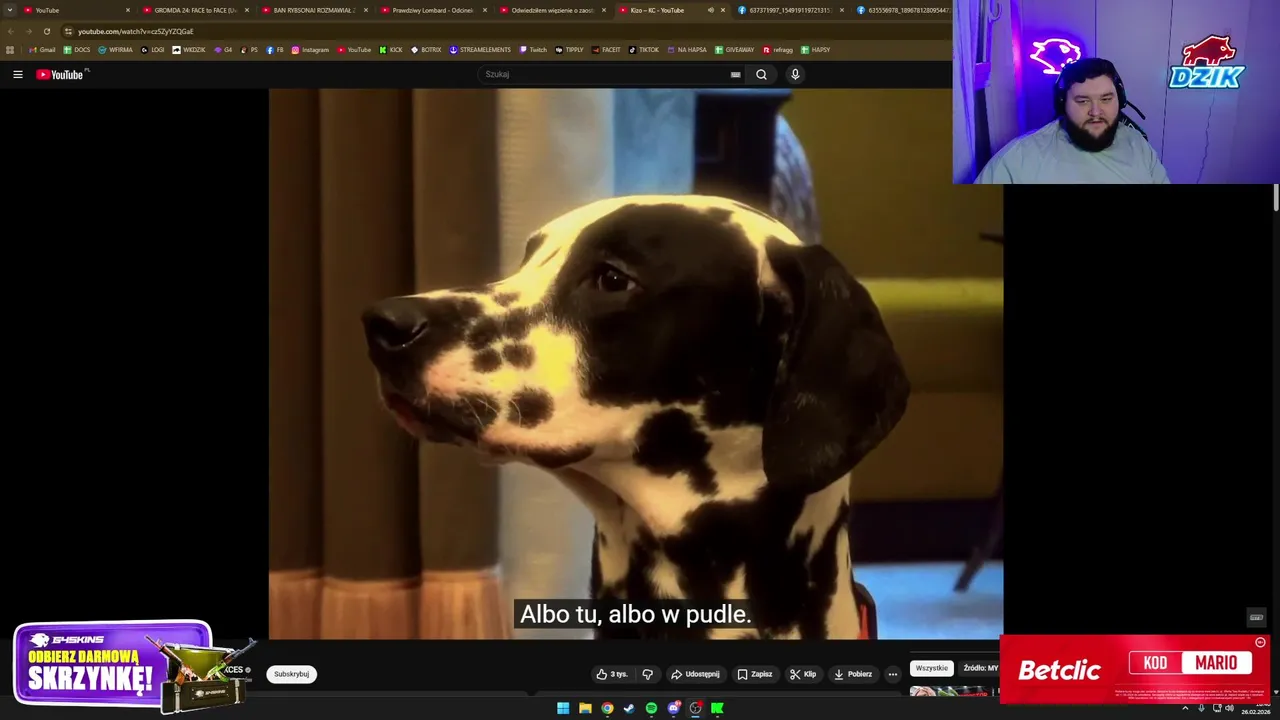Open the HAPSY bookmark
The height and width of the screenshot is (720, 1280).
point(815,50)
